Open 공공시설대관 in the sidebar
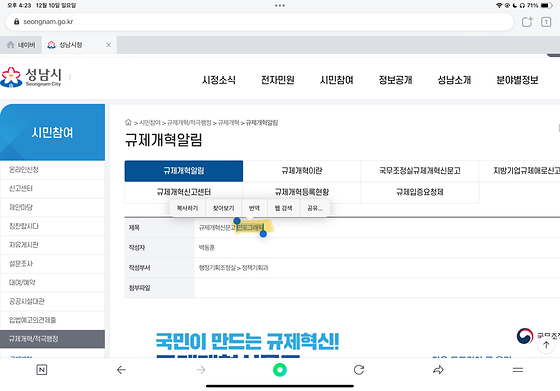 52,301
